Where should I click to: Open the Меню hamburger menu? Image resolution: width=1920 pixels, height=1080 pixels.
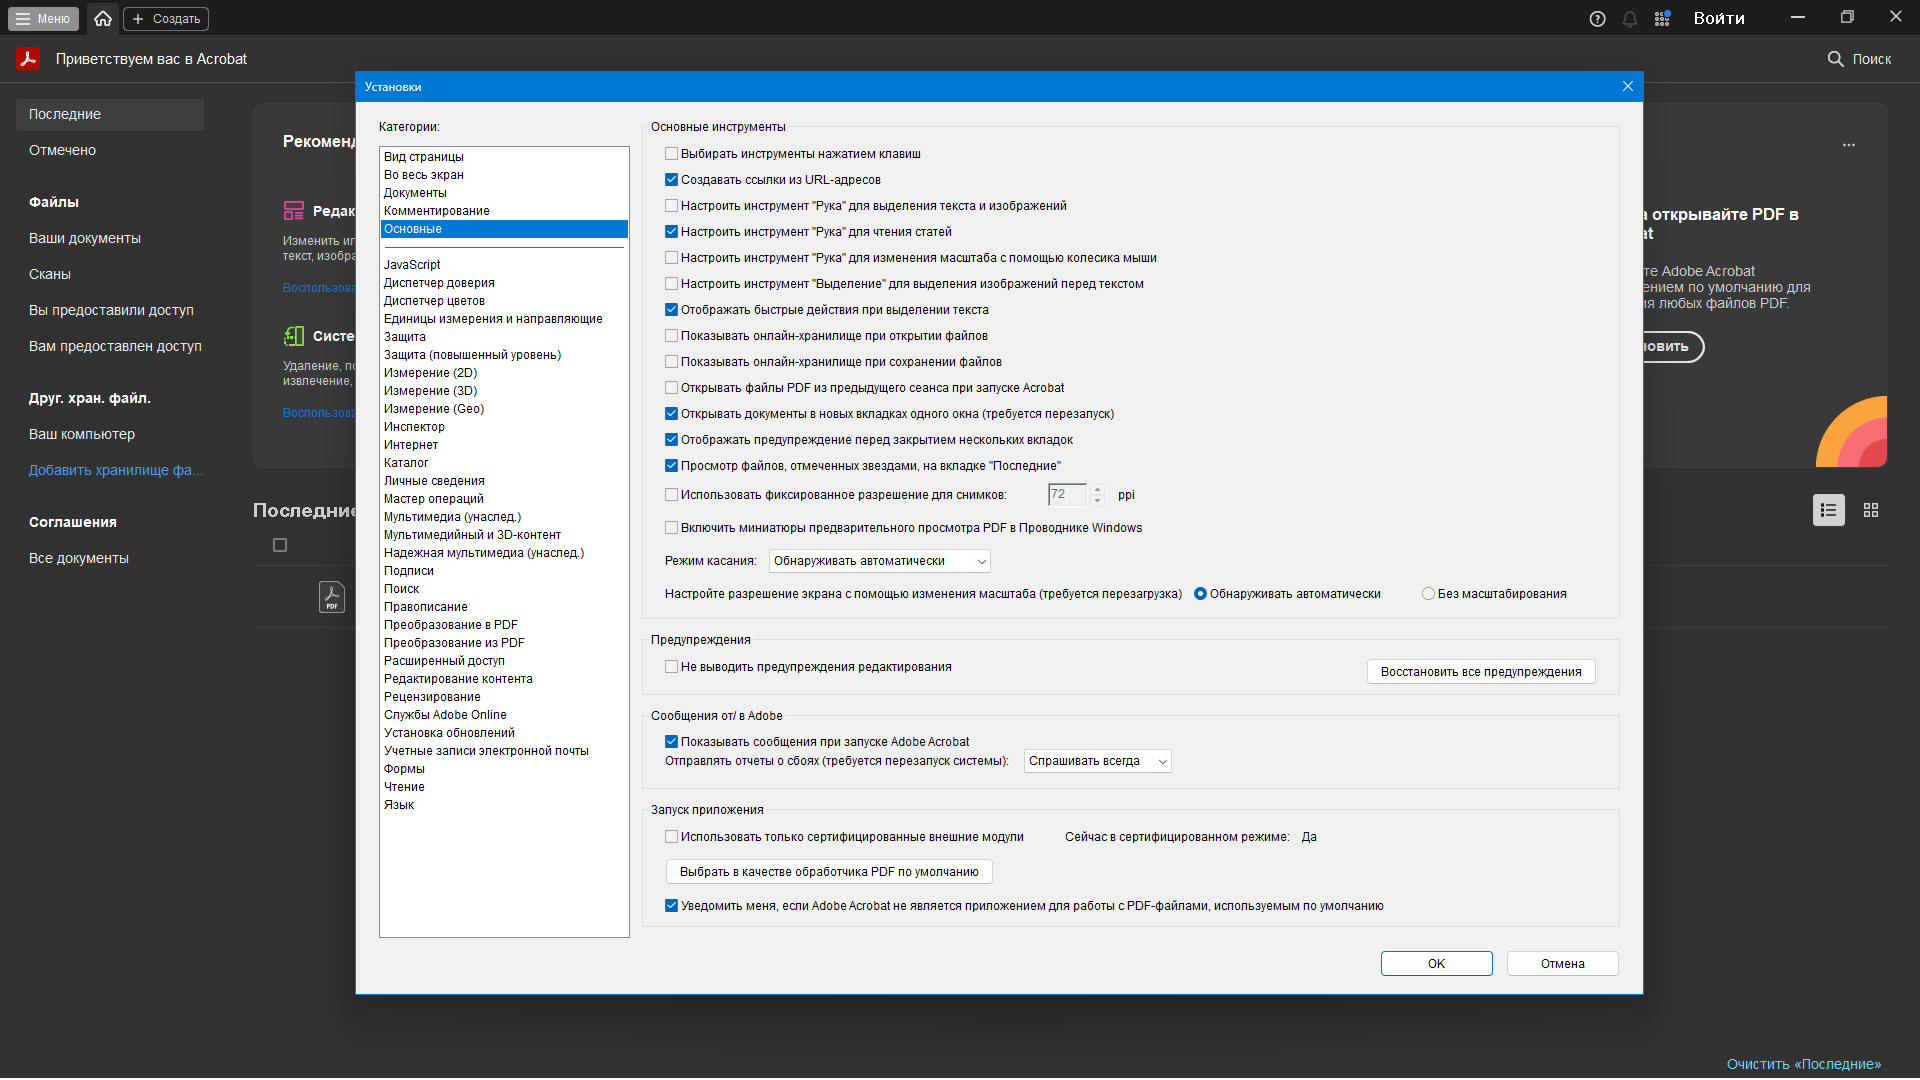43,19
